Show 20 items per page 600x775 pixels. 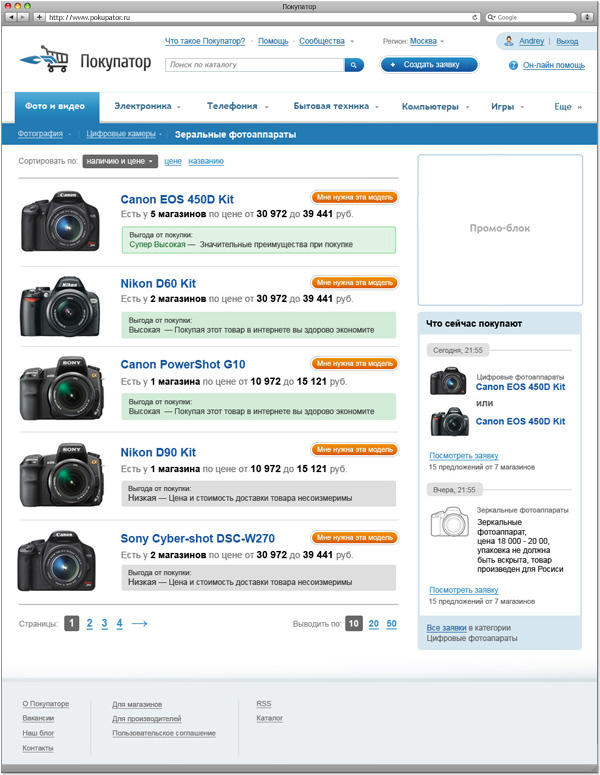[x=374, y=624]
